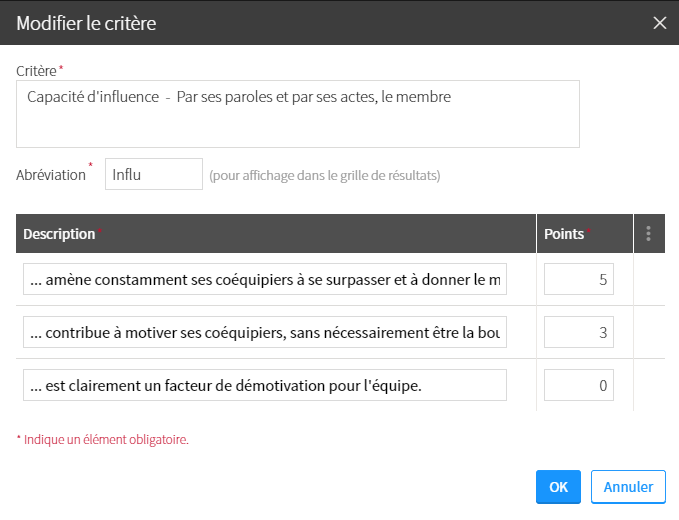Click the Abréviation field label
This screenshot has width=679, height=520.
[51, 175]
